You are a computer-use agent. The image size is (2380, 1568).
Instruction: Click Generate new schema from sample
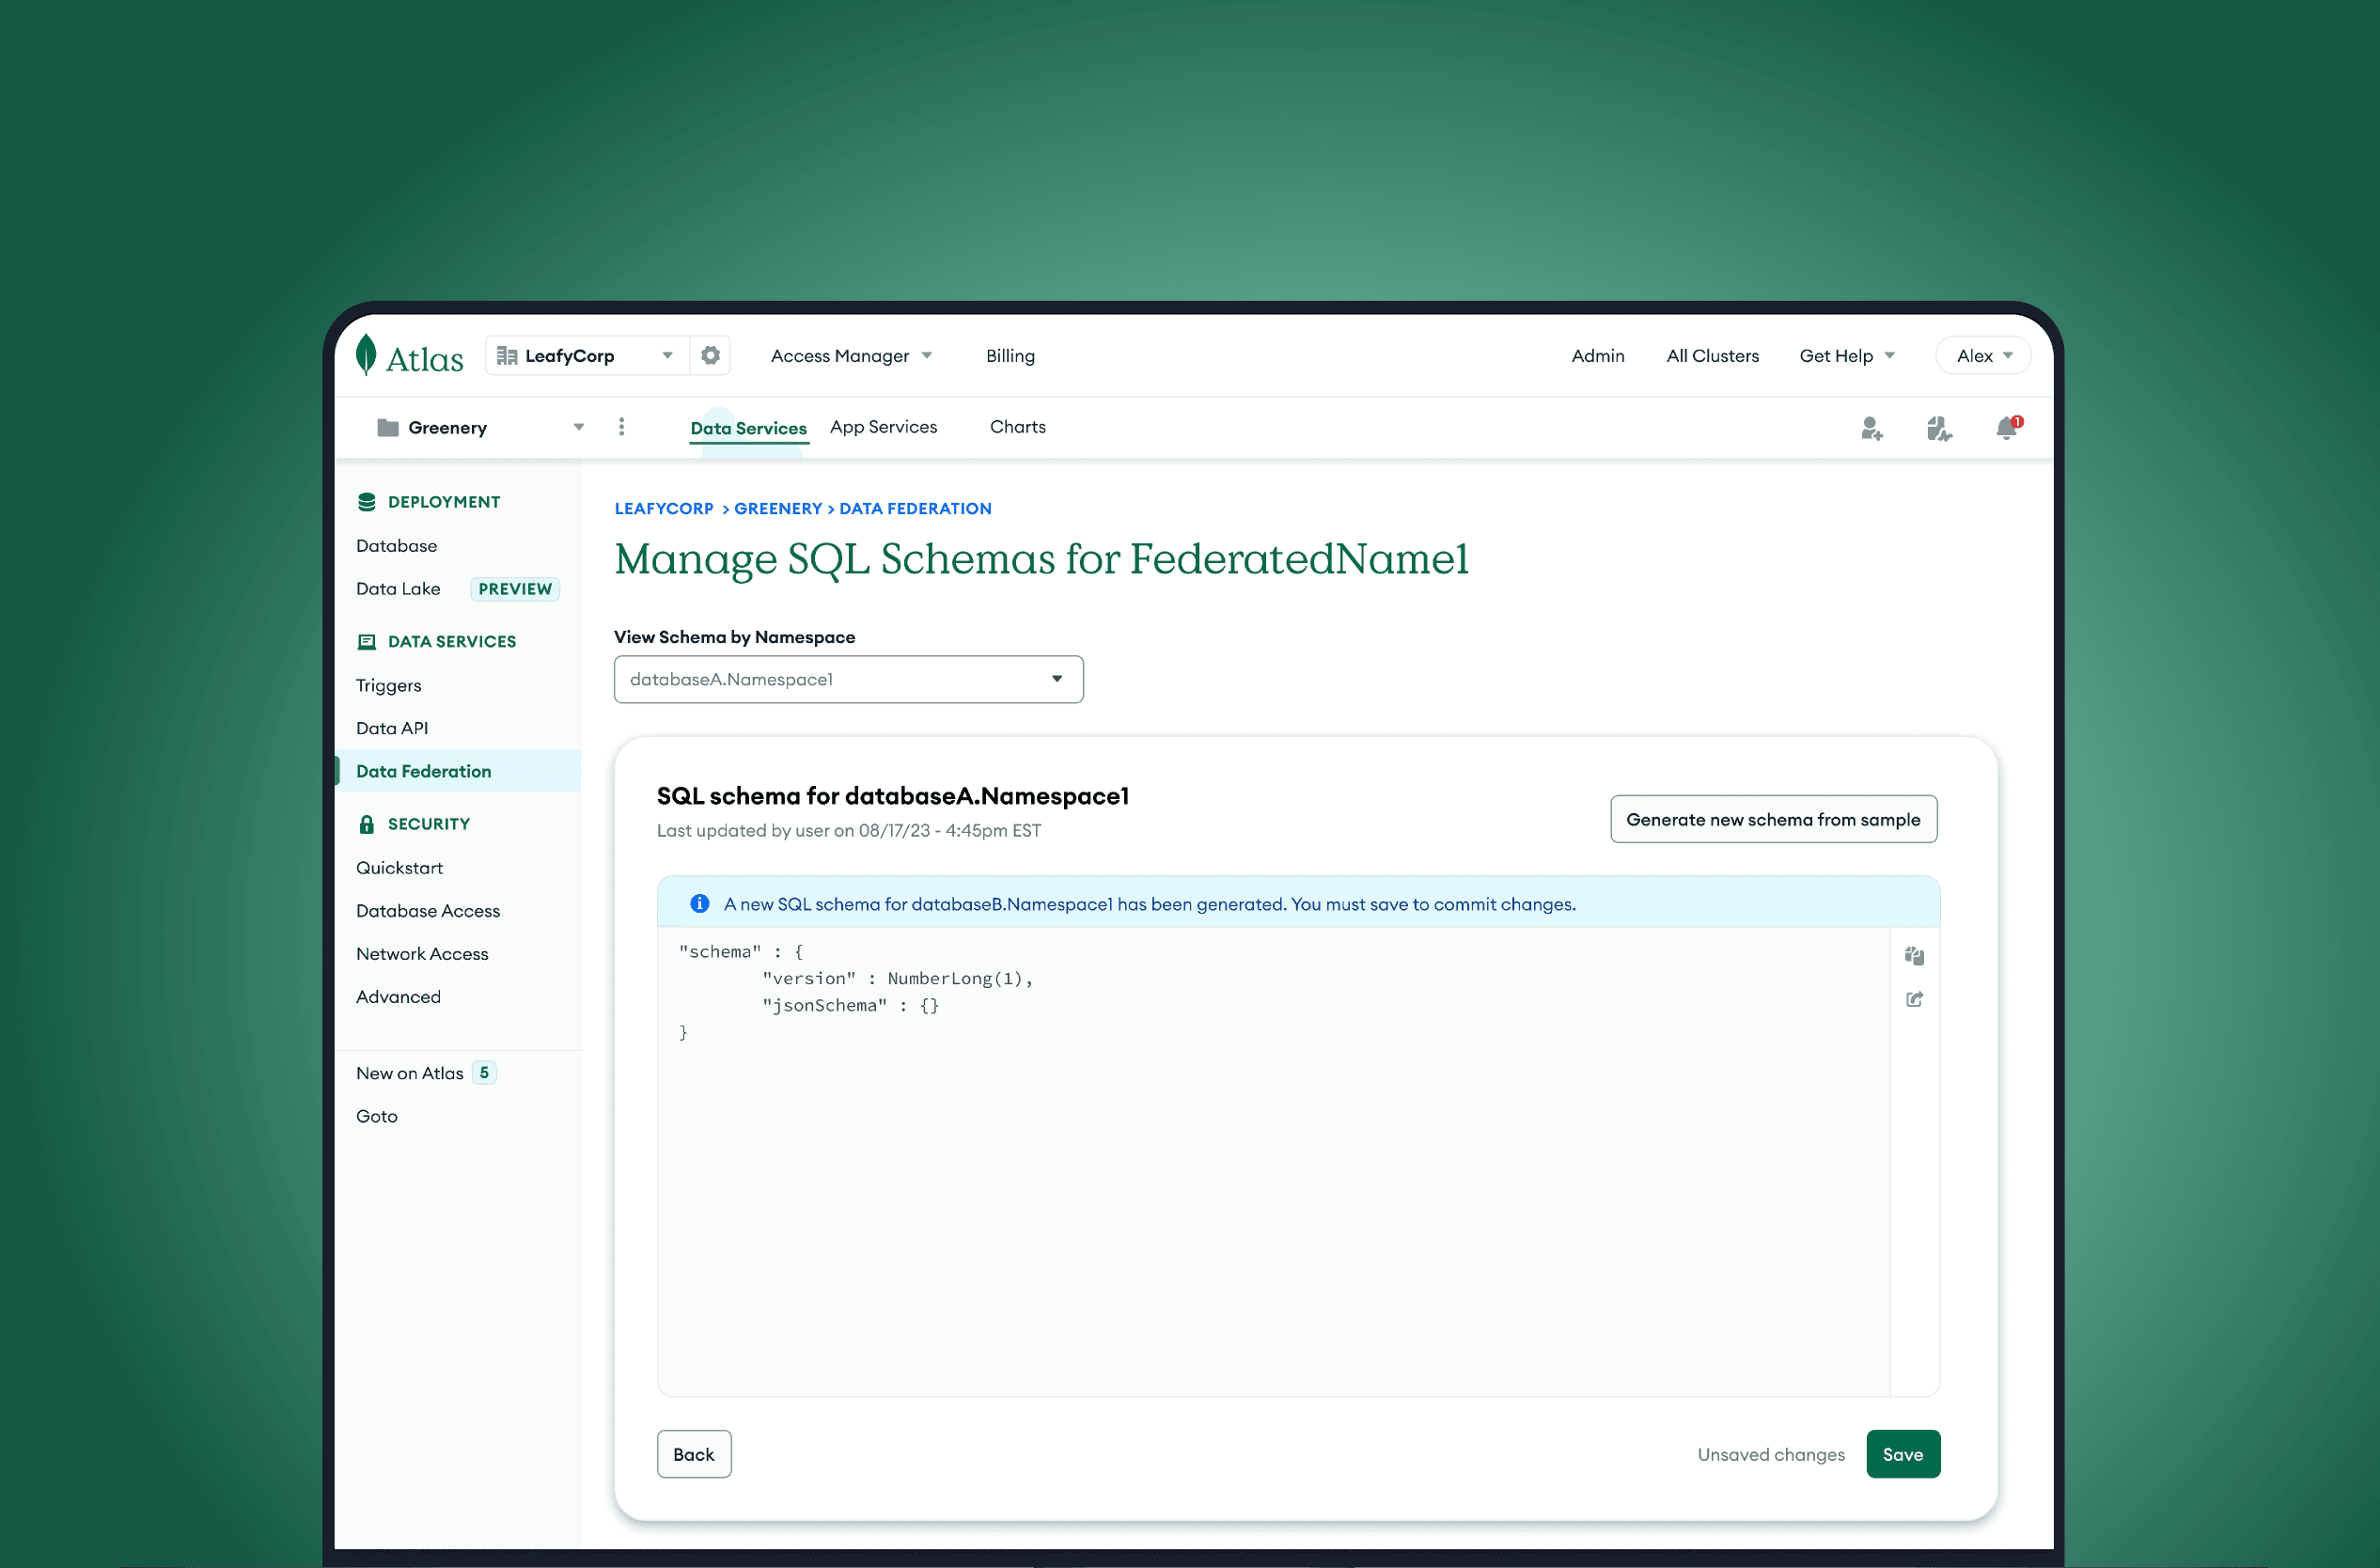pyautogui.click(x=1772, y=820)
